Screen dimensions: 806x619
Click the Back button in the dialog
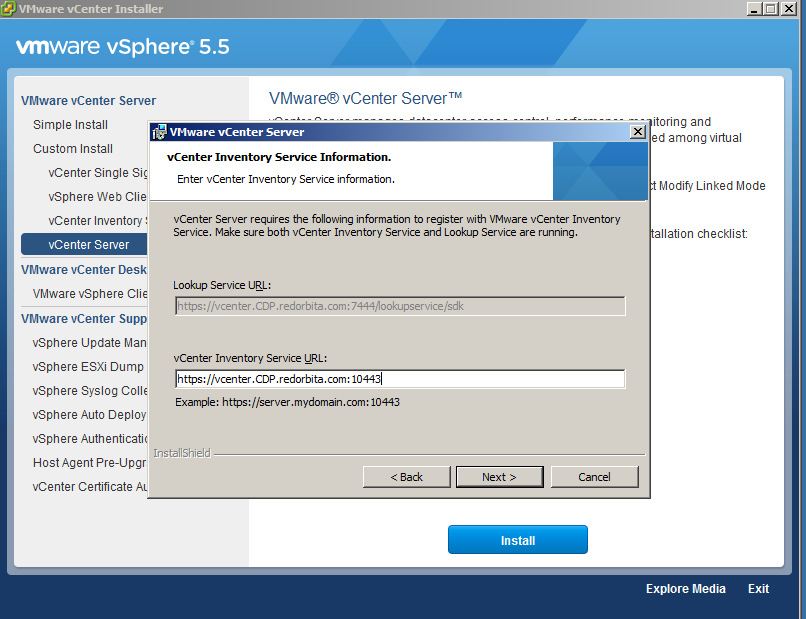click(x=406, y=477)
